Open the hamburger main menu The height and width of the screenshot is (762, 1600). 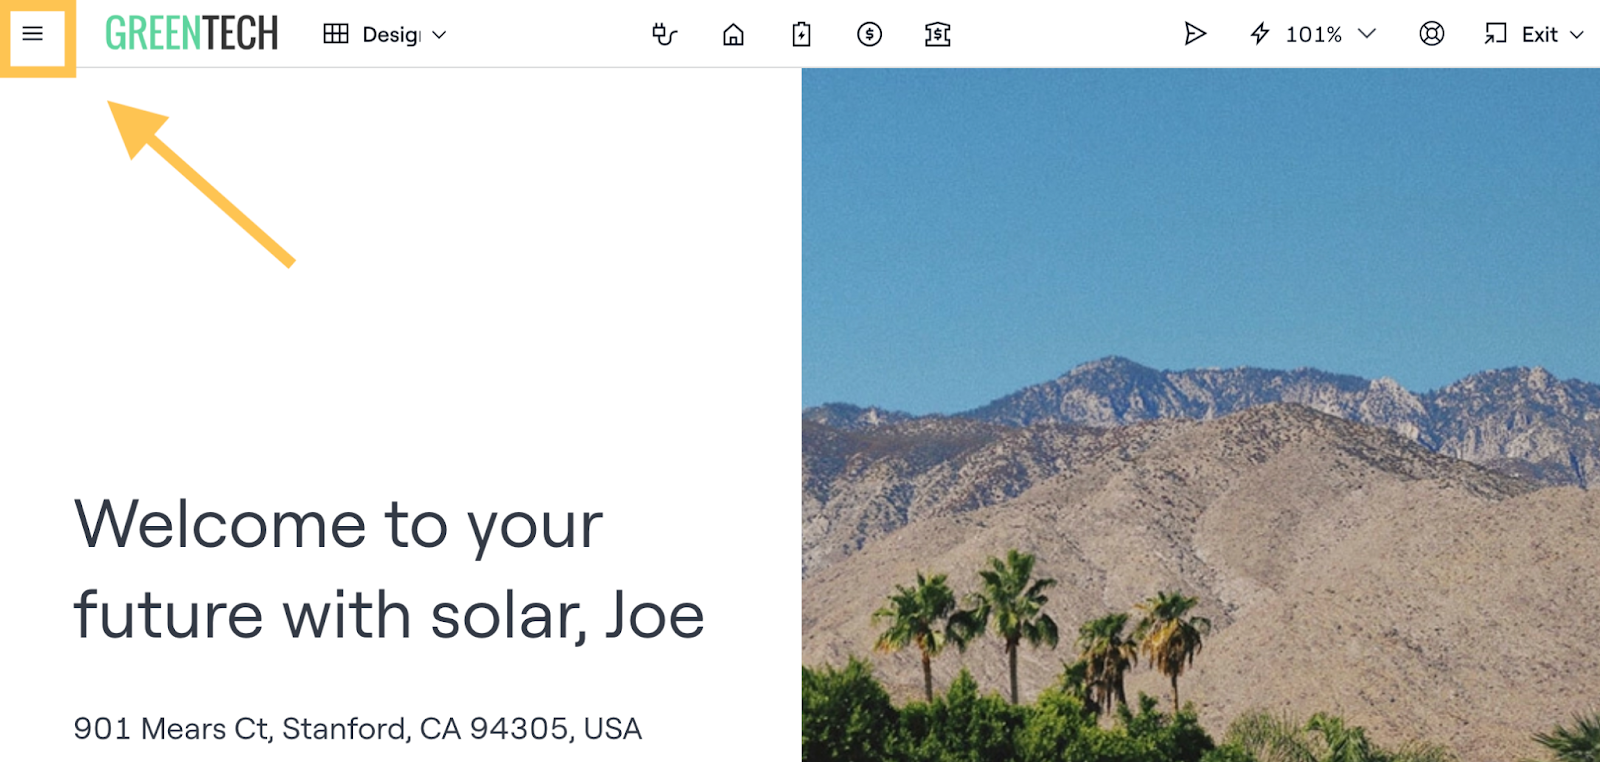click(x=33, y=34)
